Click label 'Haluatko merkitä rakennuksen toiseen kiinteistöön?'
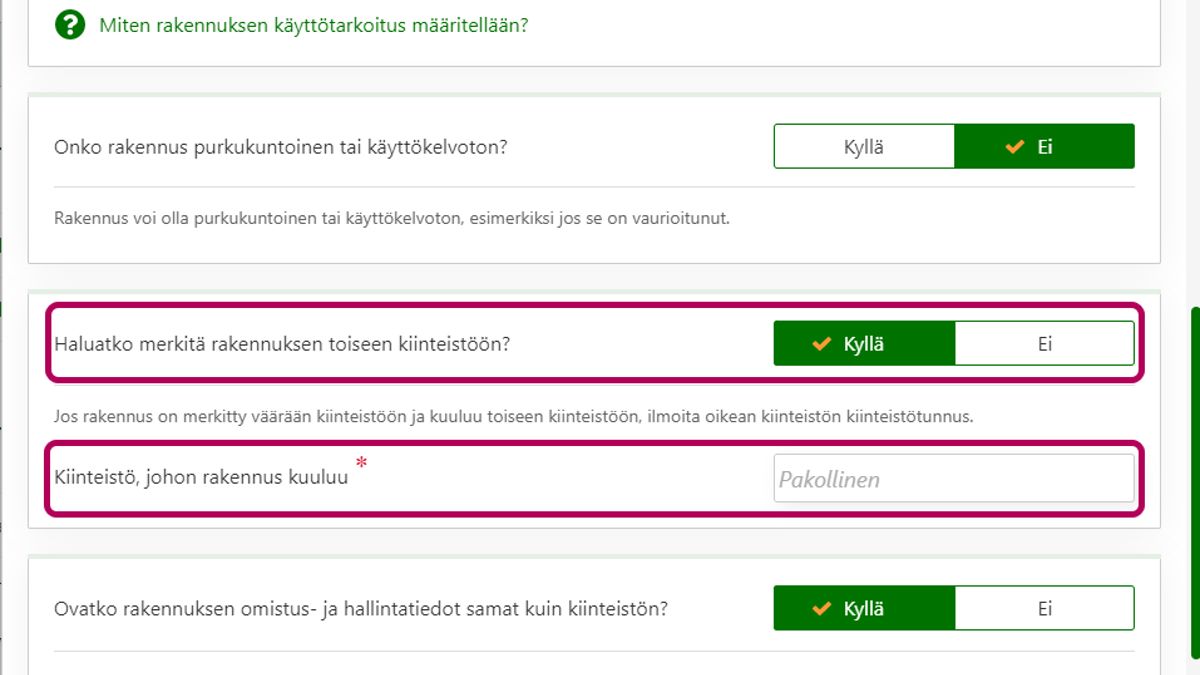 (x=282, y=344)
